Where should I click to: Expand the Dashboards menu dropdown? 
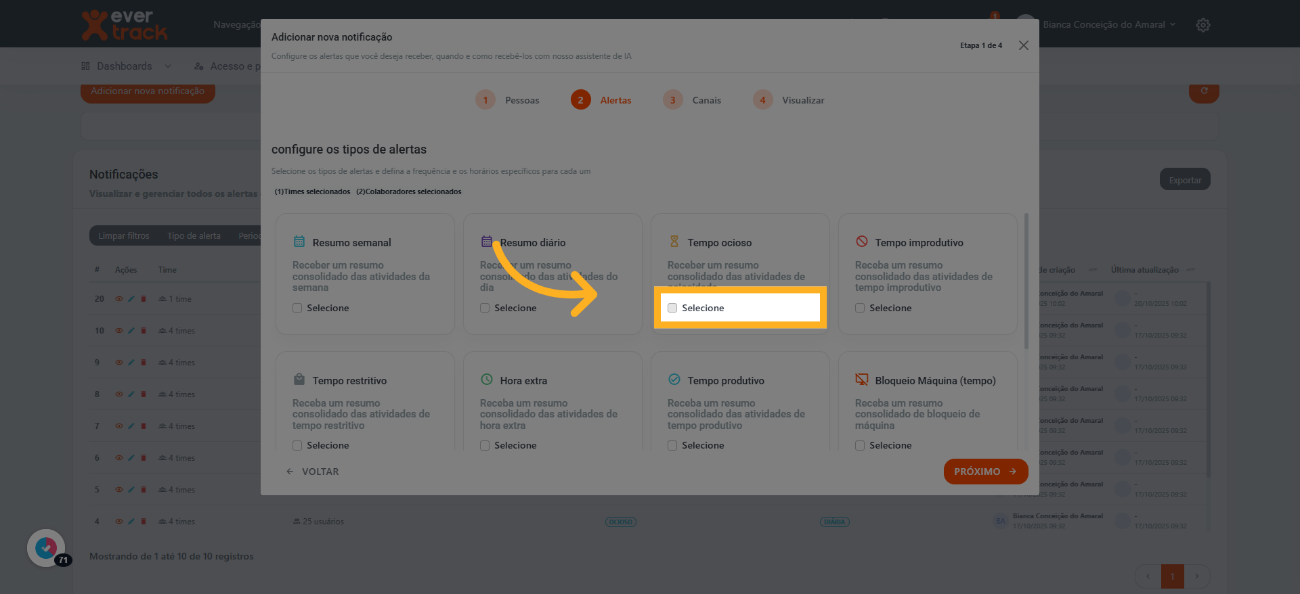pos(126,66)
